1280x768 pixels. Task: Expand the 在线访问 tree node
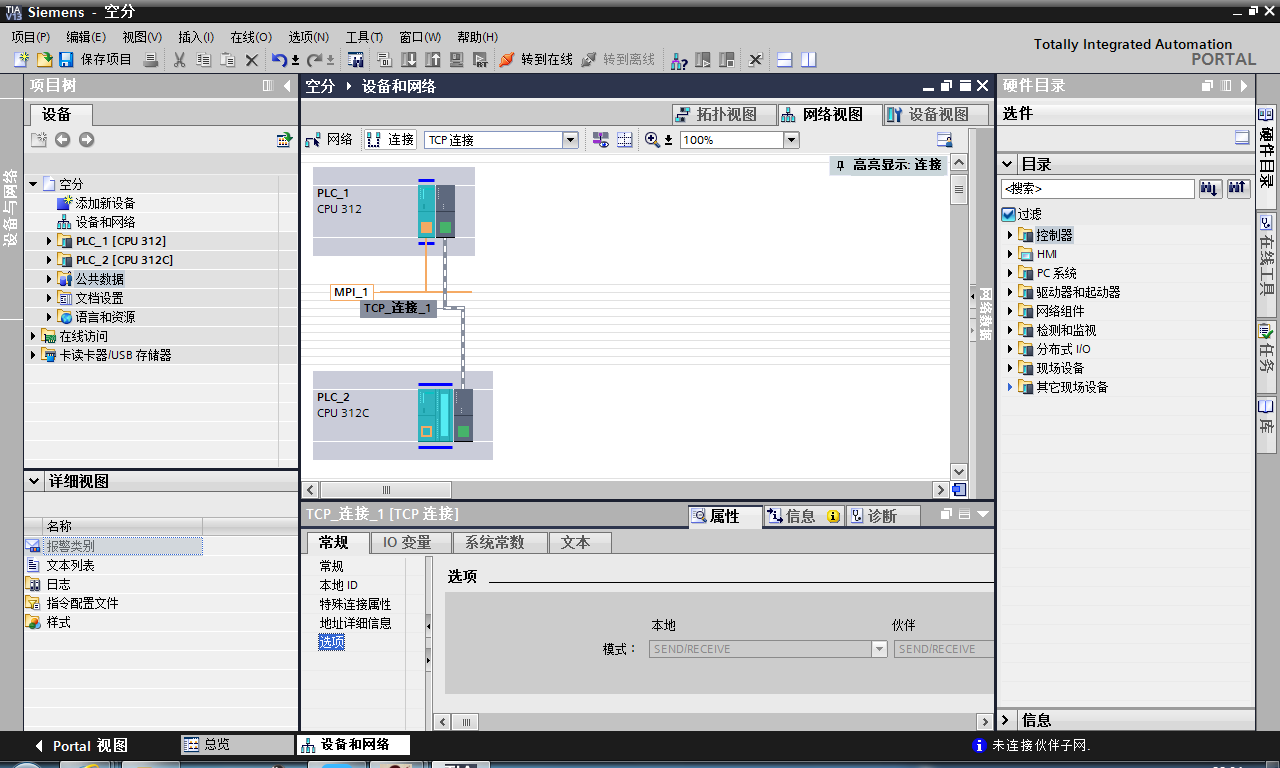33,336
